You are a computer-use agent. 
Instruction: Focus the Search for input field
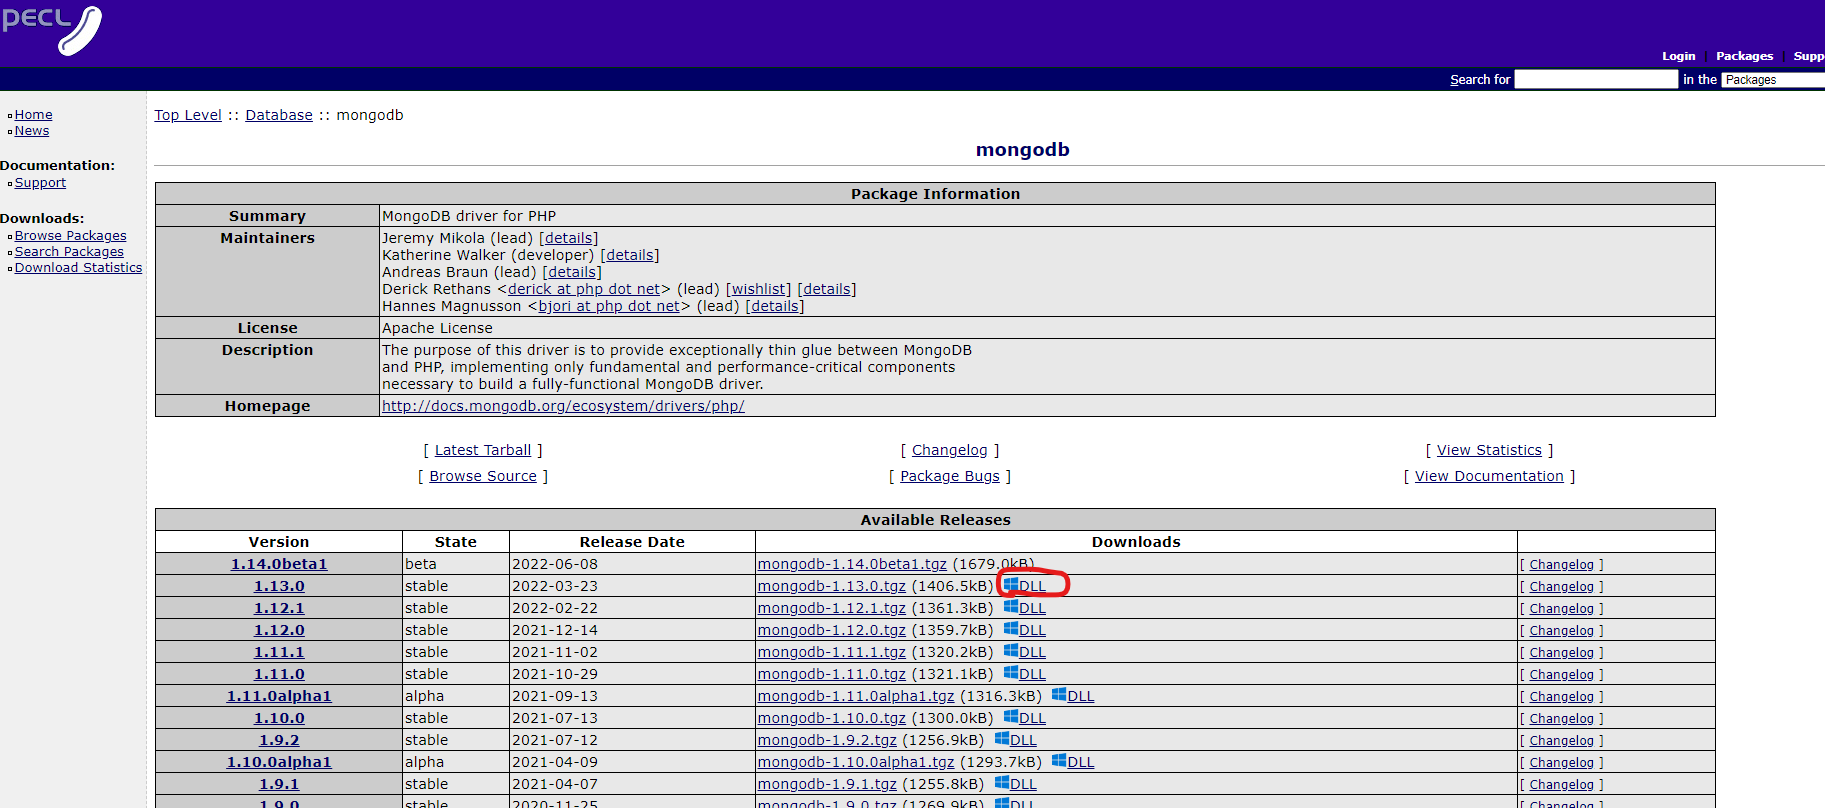[1596, 79]
